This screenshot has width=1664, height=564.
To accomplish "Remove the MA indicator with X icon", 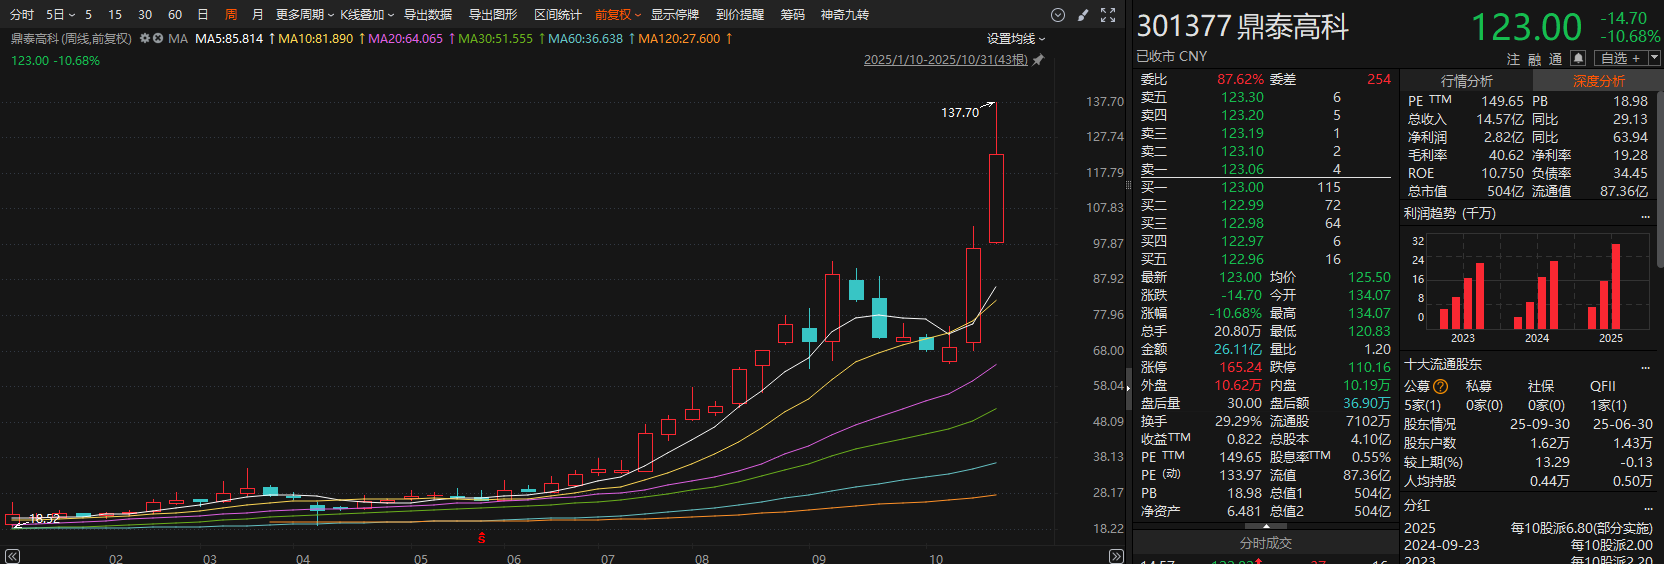I will click(158, 38).
